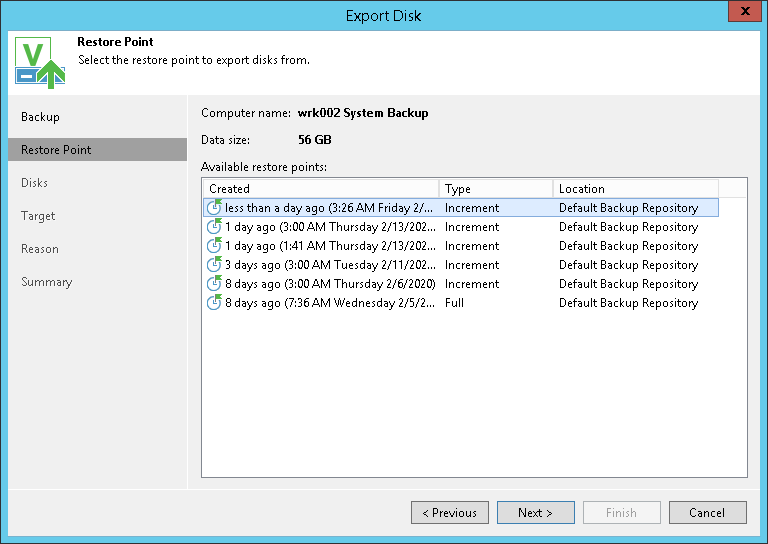Viewport: 768px width, 544px height.
Task: Click 'Default Backup Repository' in the Full row
Action: point(628,303)
